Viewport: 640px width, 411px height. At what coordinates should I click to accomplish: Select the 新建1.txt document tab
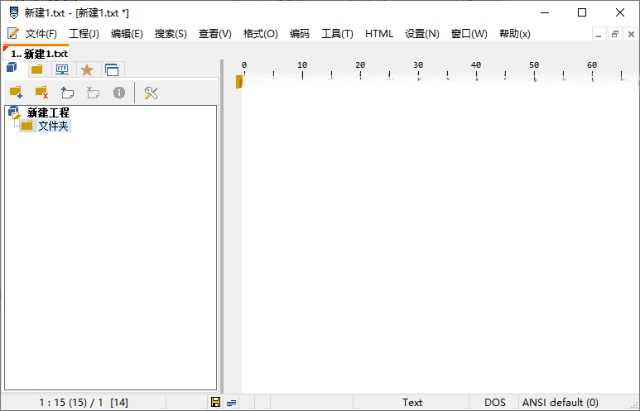tap(36, 53)
